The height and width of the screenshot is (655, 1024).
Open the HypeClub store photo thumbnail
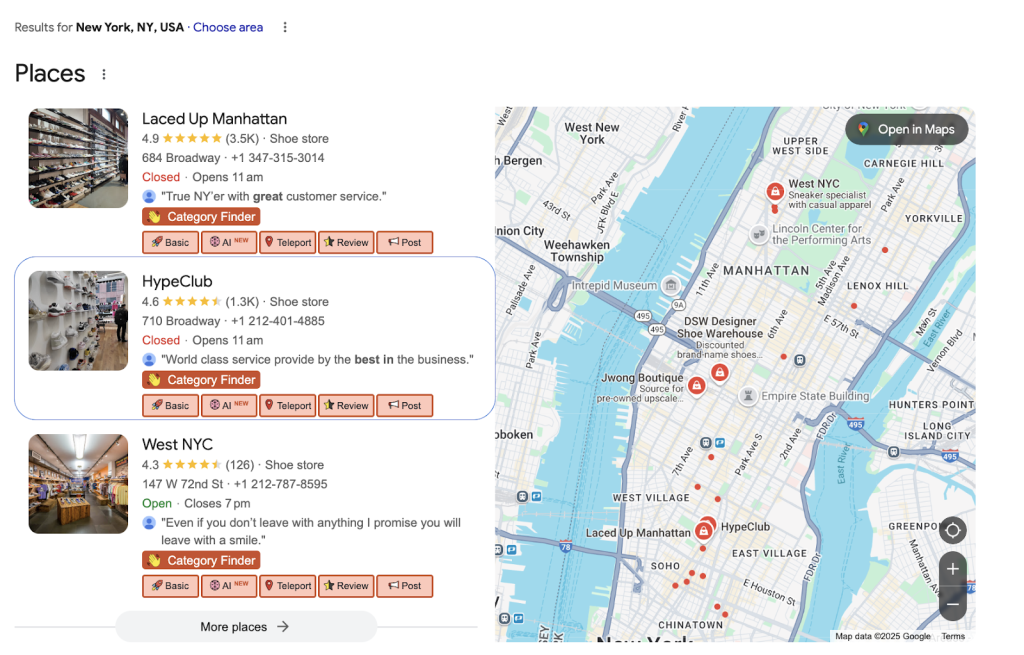pyautogui.click(x=78, y=321)
